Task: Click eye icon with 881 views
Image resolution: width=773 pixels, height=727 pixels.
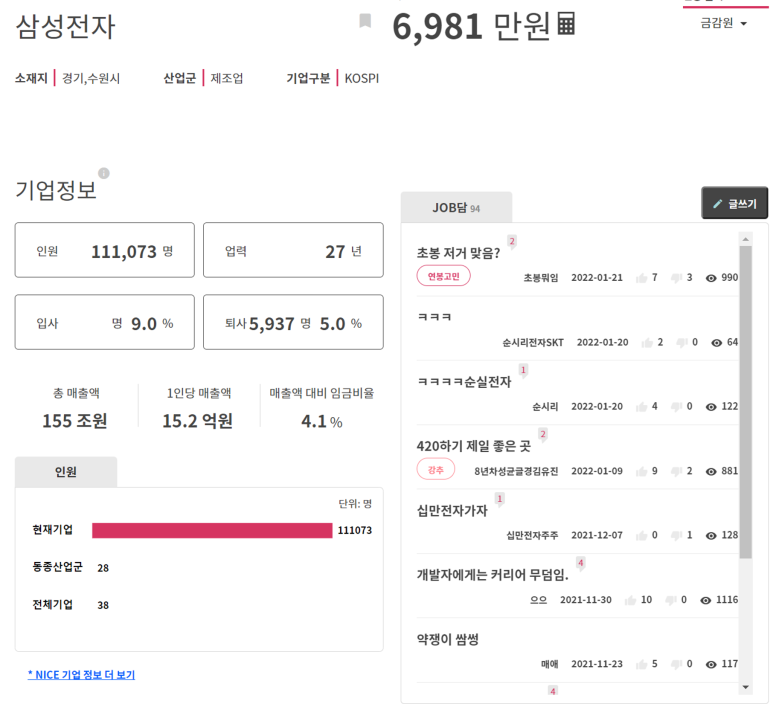Action: point(711,471)
